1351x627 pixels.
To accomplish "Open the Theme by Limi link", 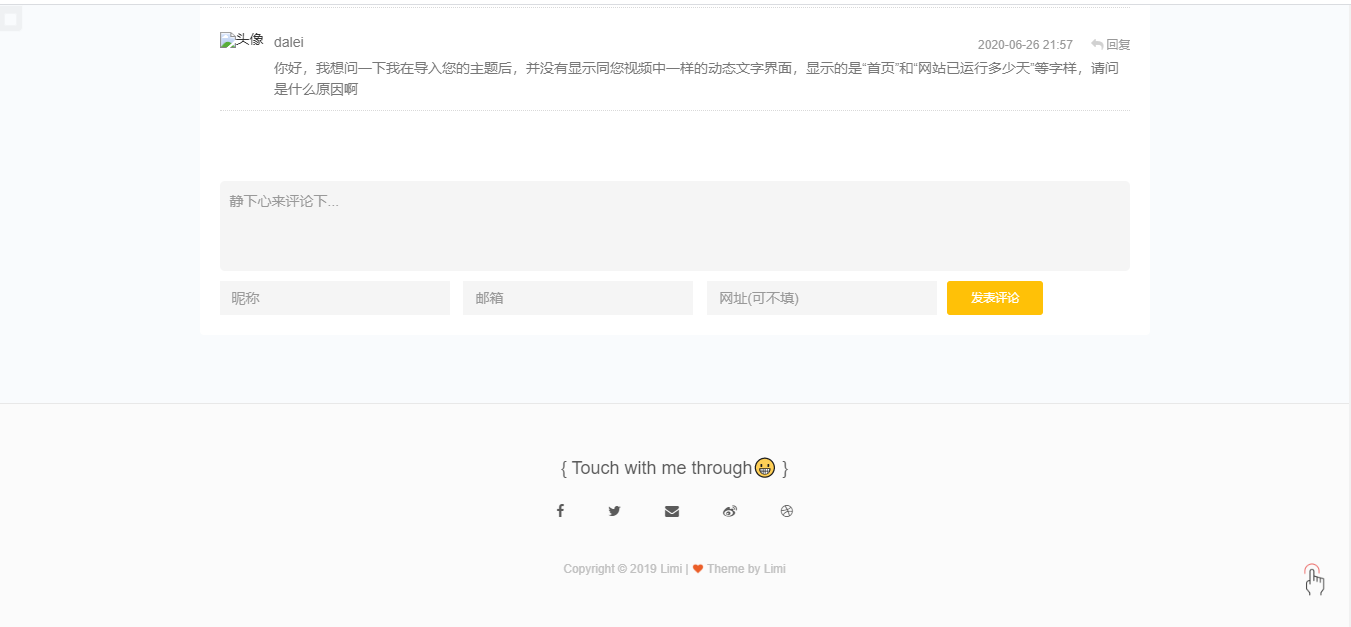I will tap(746, 569).
